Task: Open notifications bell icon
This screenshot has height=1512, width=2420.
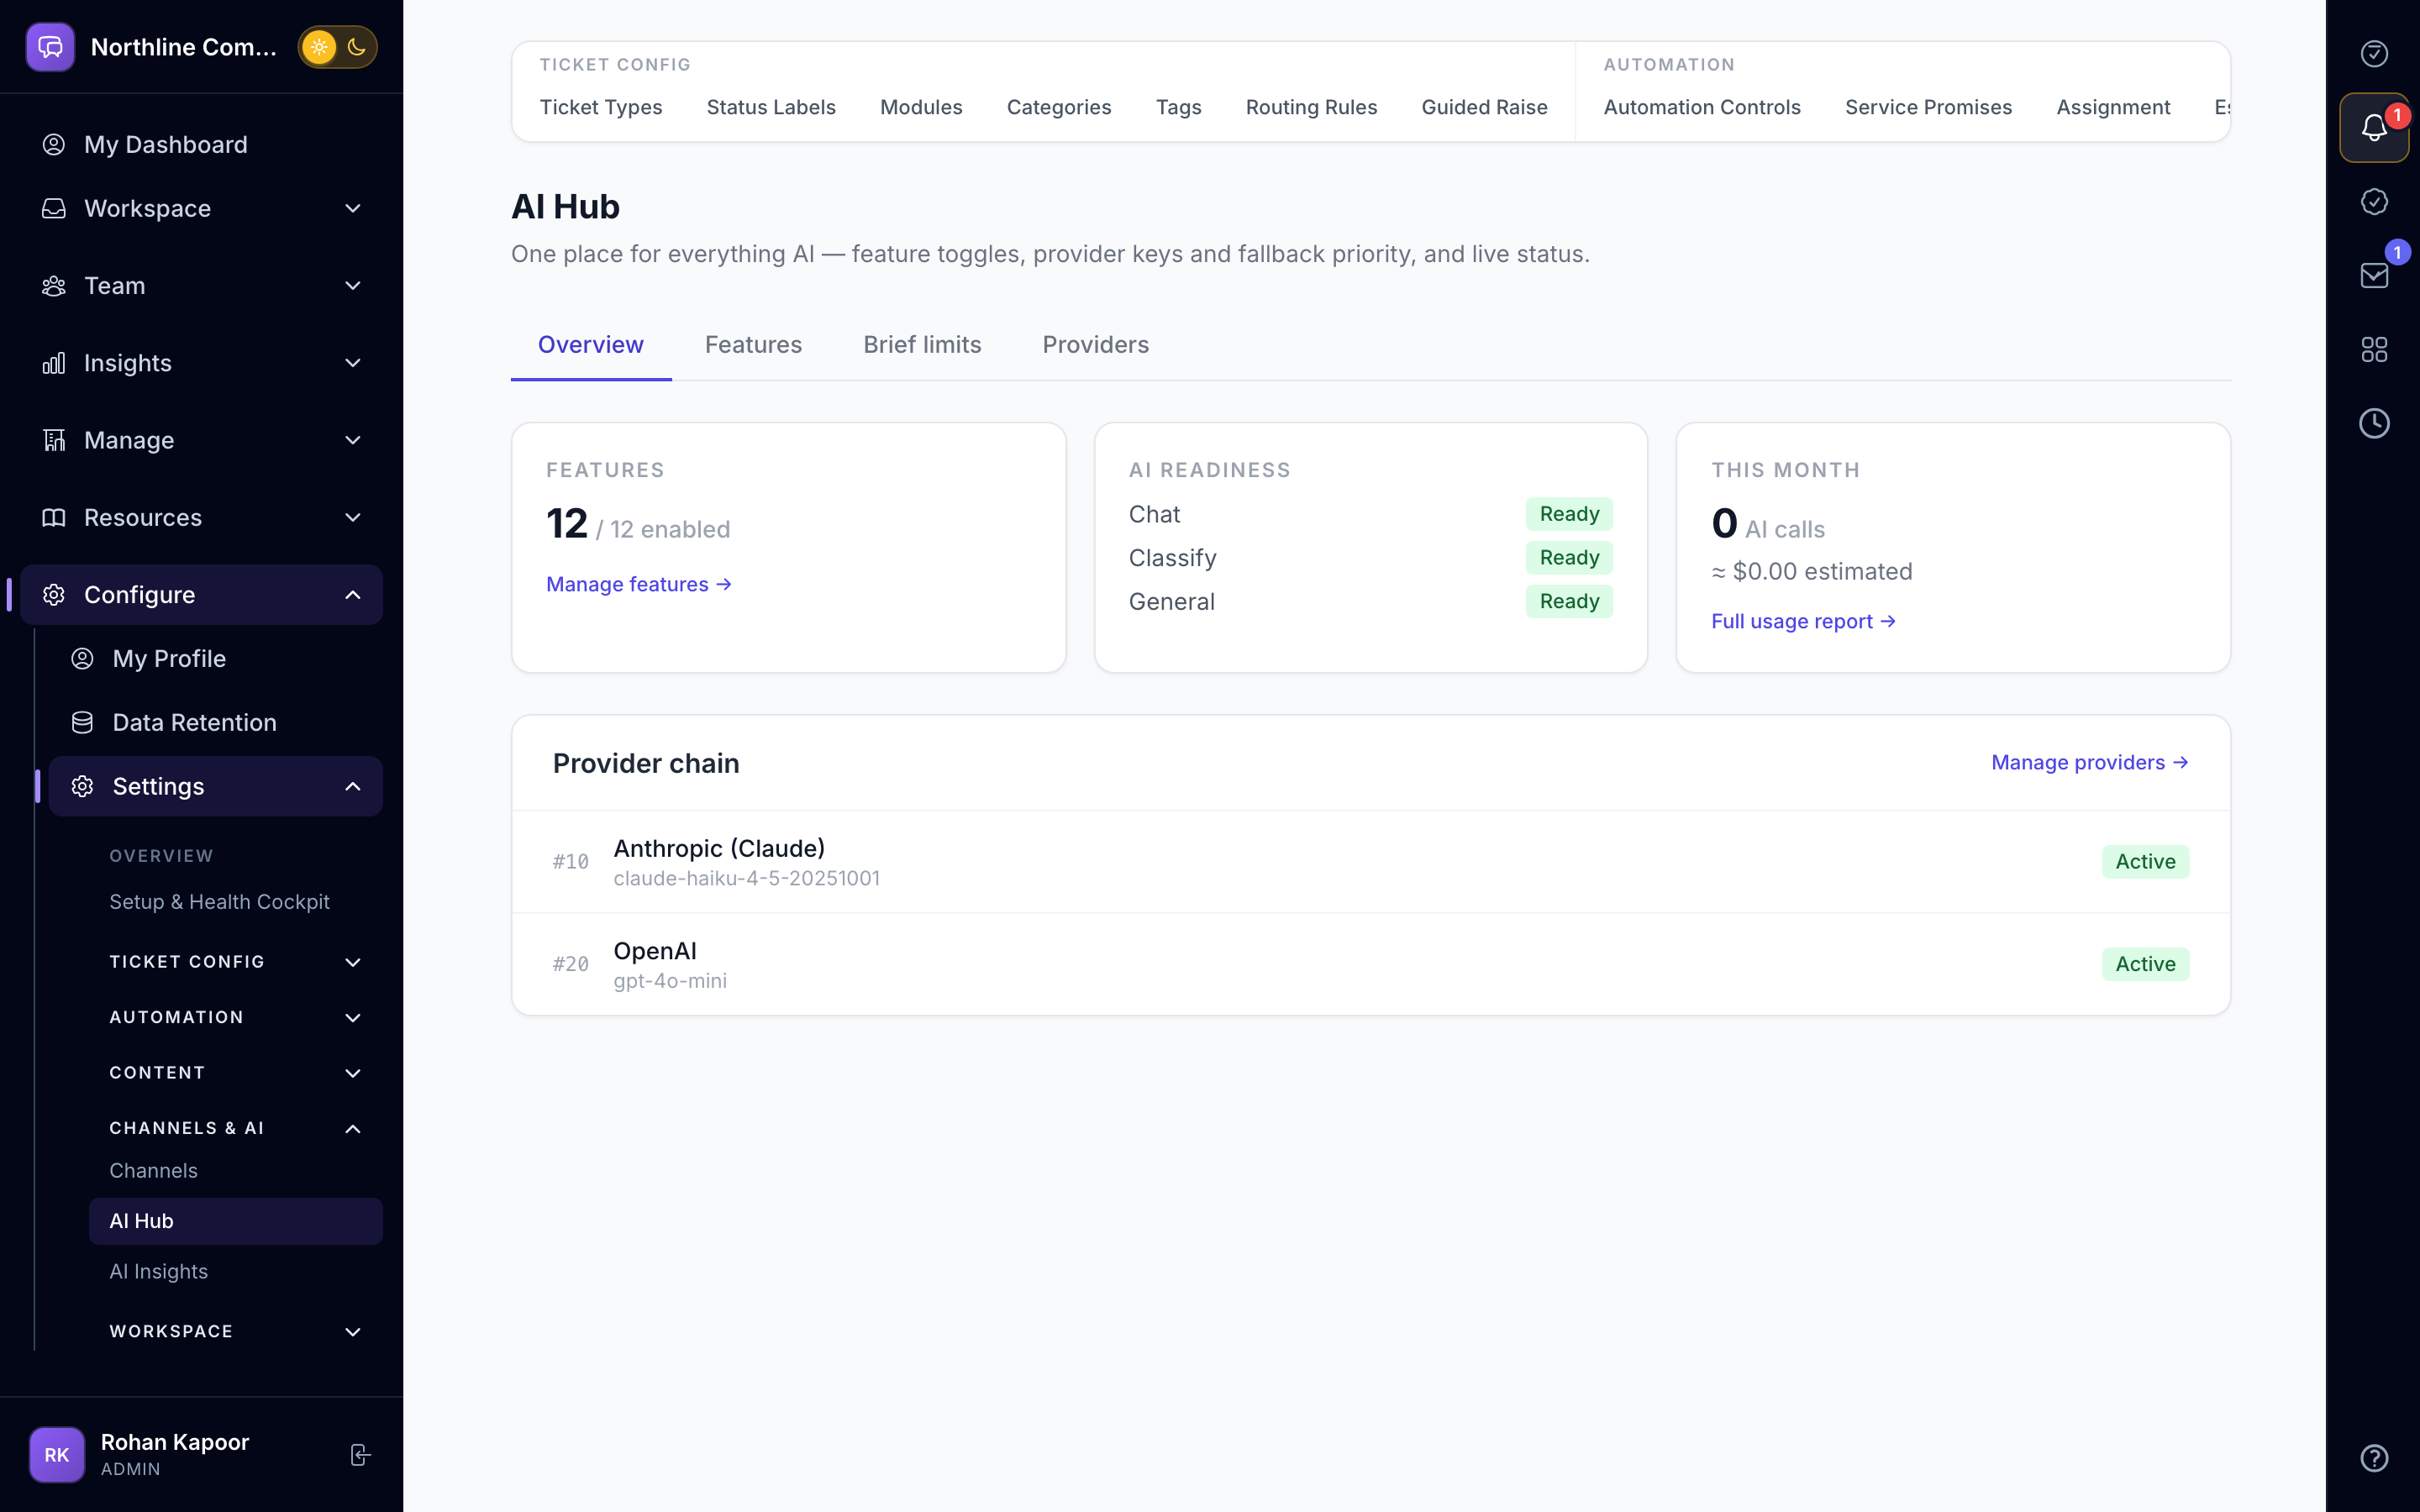Action: (2373, 127)
